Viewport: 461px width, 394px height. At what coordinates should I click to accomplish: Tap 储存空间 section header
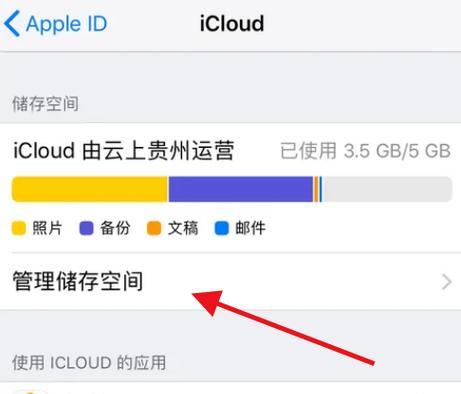pos(45,104)
